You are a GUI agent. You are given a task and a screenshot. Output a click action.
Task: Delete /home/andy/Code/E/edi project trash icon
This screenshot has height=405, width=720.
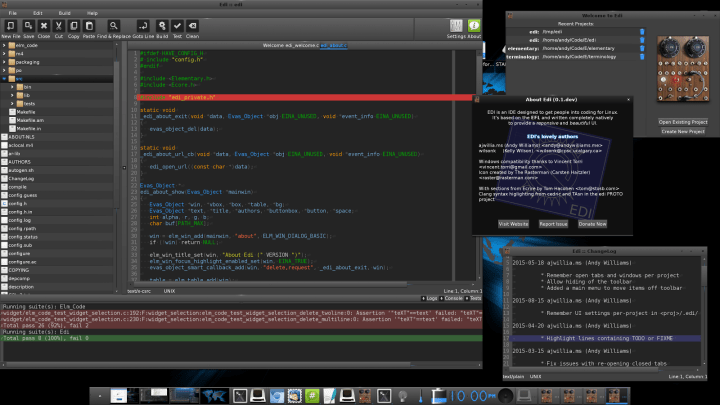pyautogui.click(x=642, y=40)
